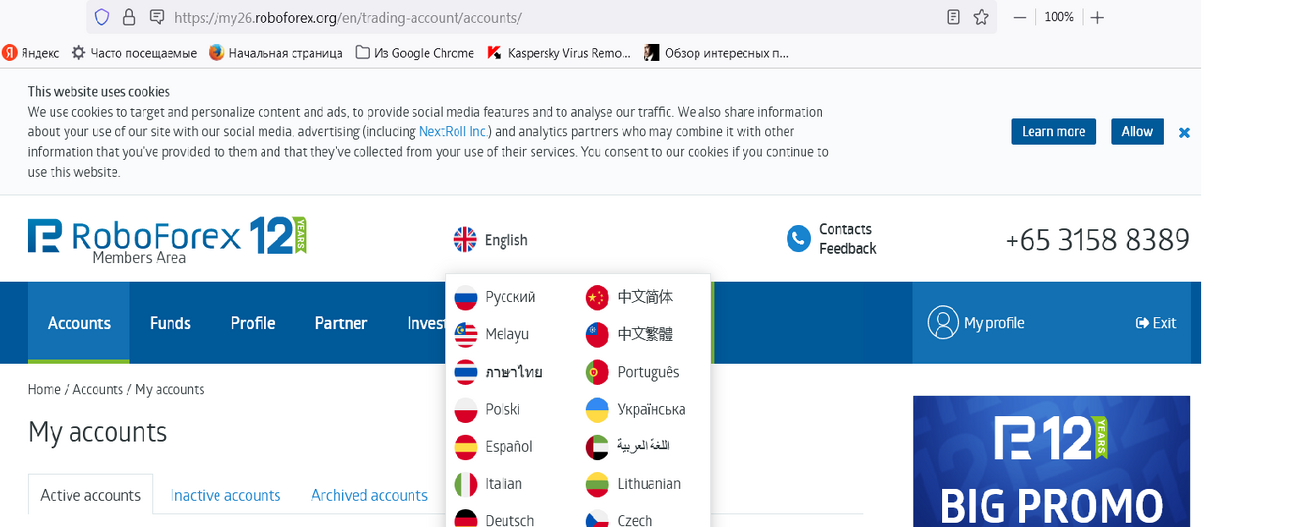Zoom out with the minus icon
Screen dimensions: 1290x527
[1020, 17]
